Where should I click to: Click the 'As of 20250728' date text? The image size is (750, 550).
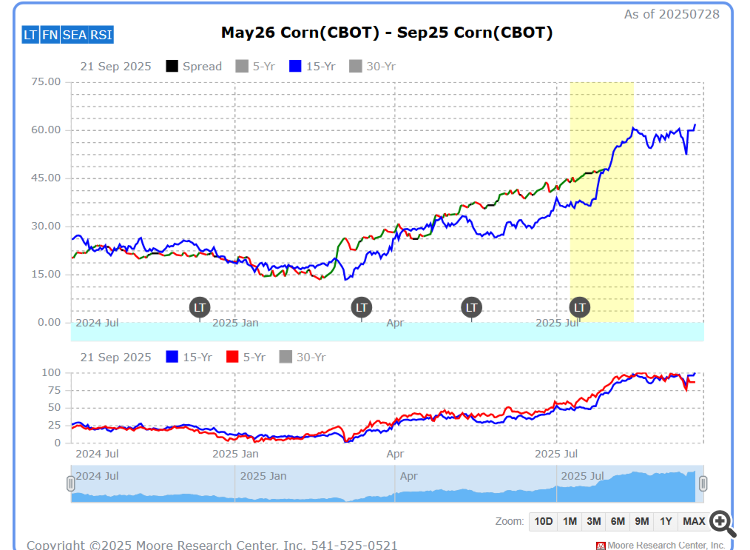(x=672, y=14)
